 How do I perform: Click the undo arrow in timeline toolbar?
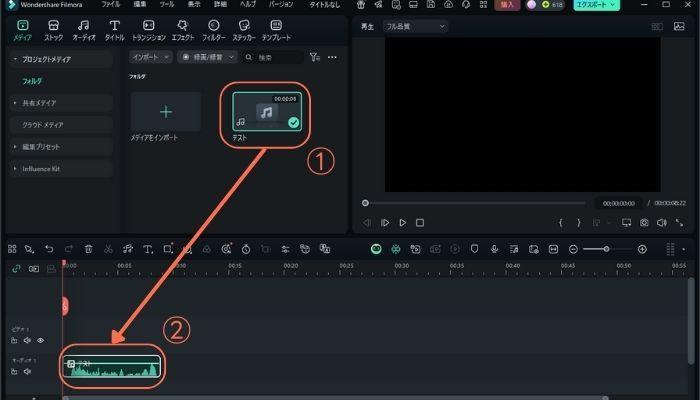pos(49,248)
